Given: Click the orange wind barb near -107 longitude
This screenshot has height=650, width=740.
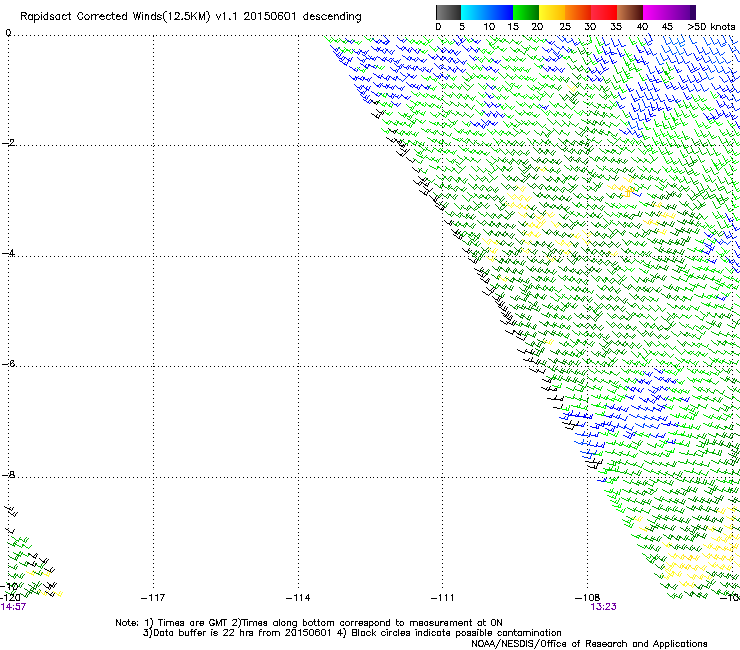Looking at the screenshot, I should [x=628, y=192].
